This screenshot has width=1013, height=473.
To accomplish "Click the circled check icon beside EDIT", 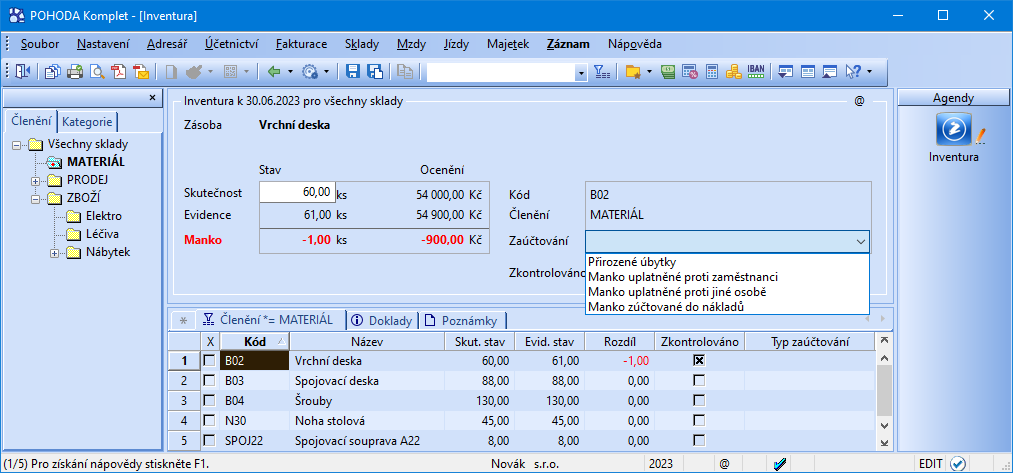I will click(x=957, y=463).
